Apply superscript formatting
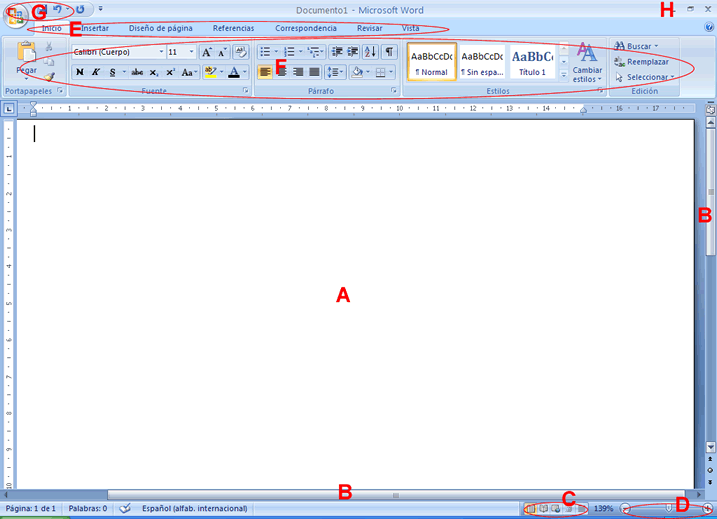The image size is (717, 519). coord(170,72)
